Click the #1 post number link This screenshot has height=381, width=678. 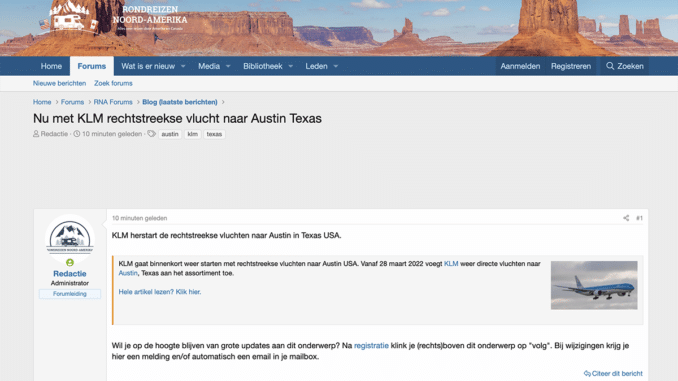(x=639, y=218)
